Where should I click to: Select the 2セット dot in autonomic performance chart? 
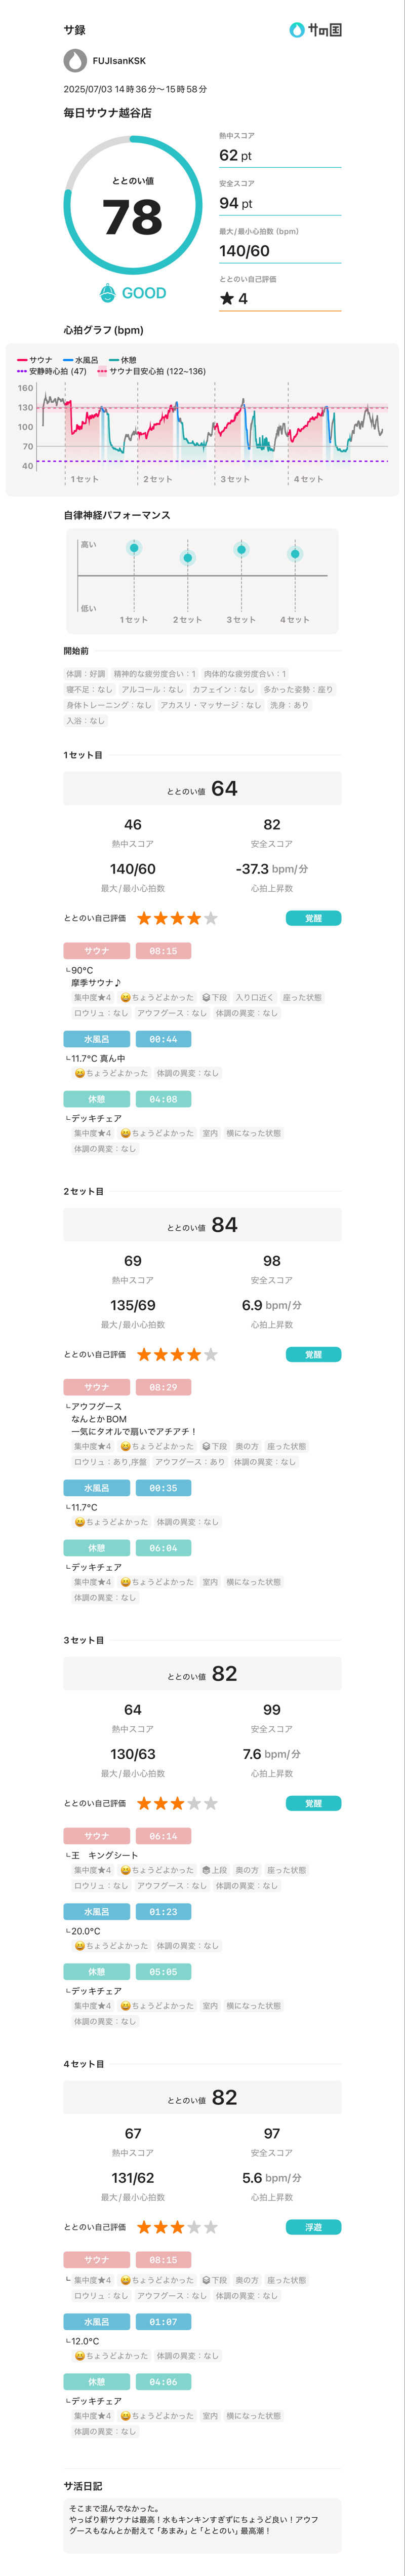[187, 557]
